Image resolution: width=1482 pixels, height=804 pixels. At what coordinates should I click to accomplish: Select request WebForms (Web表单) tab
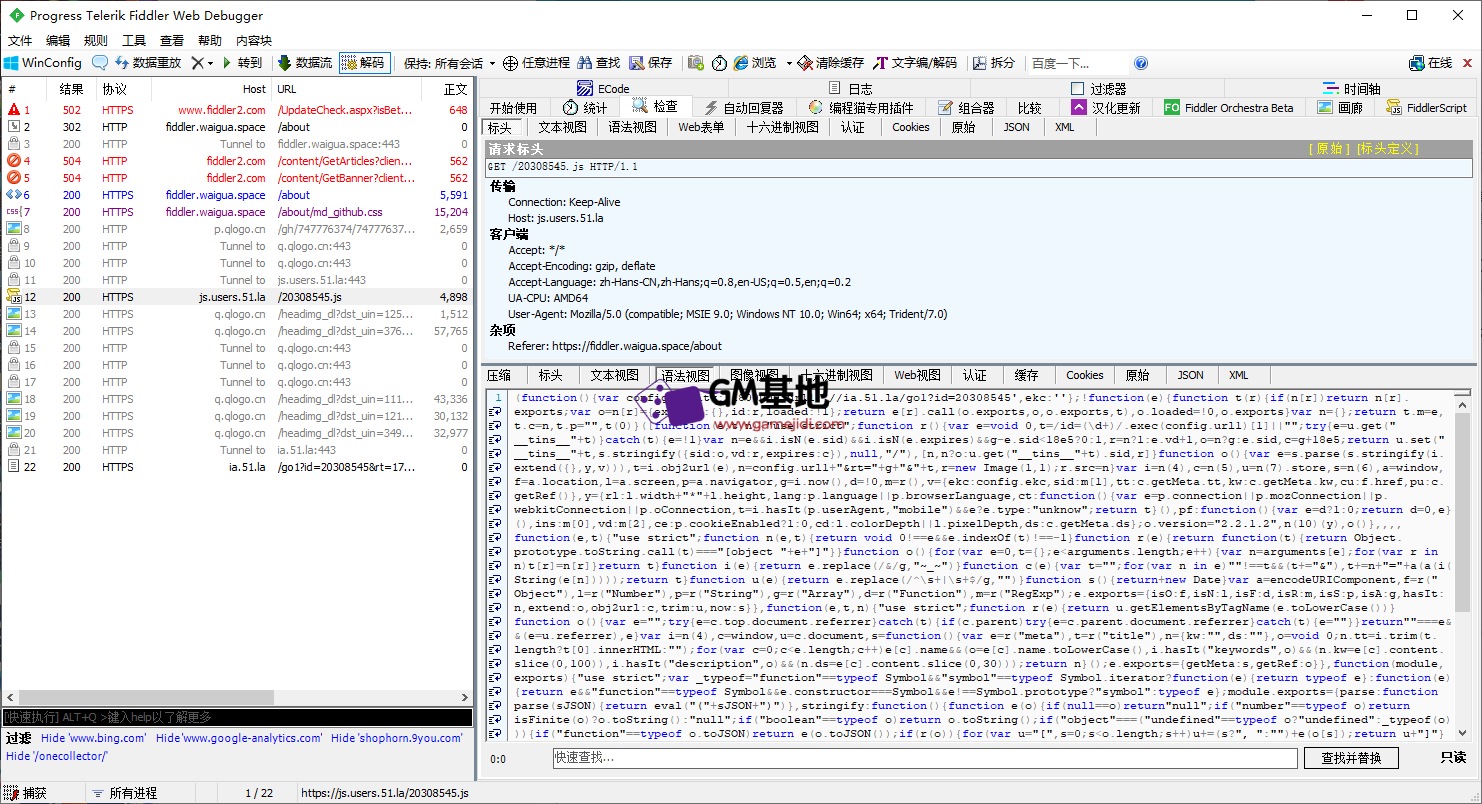(x=701, y=127)
